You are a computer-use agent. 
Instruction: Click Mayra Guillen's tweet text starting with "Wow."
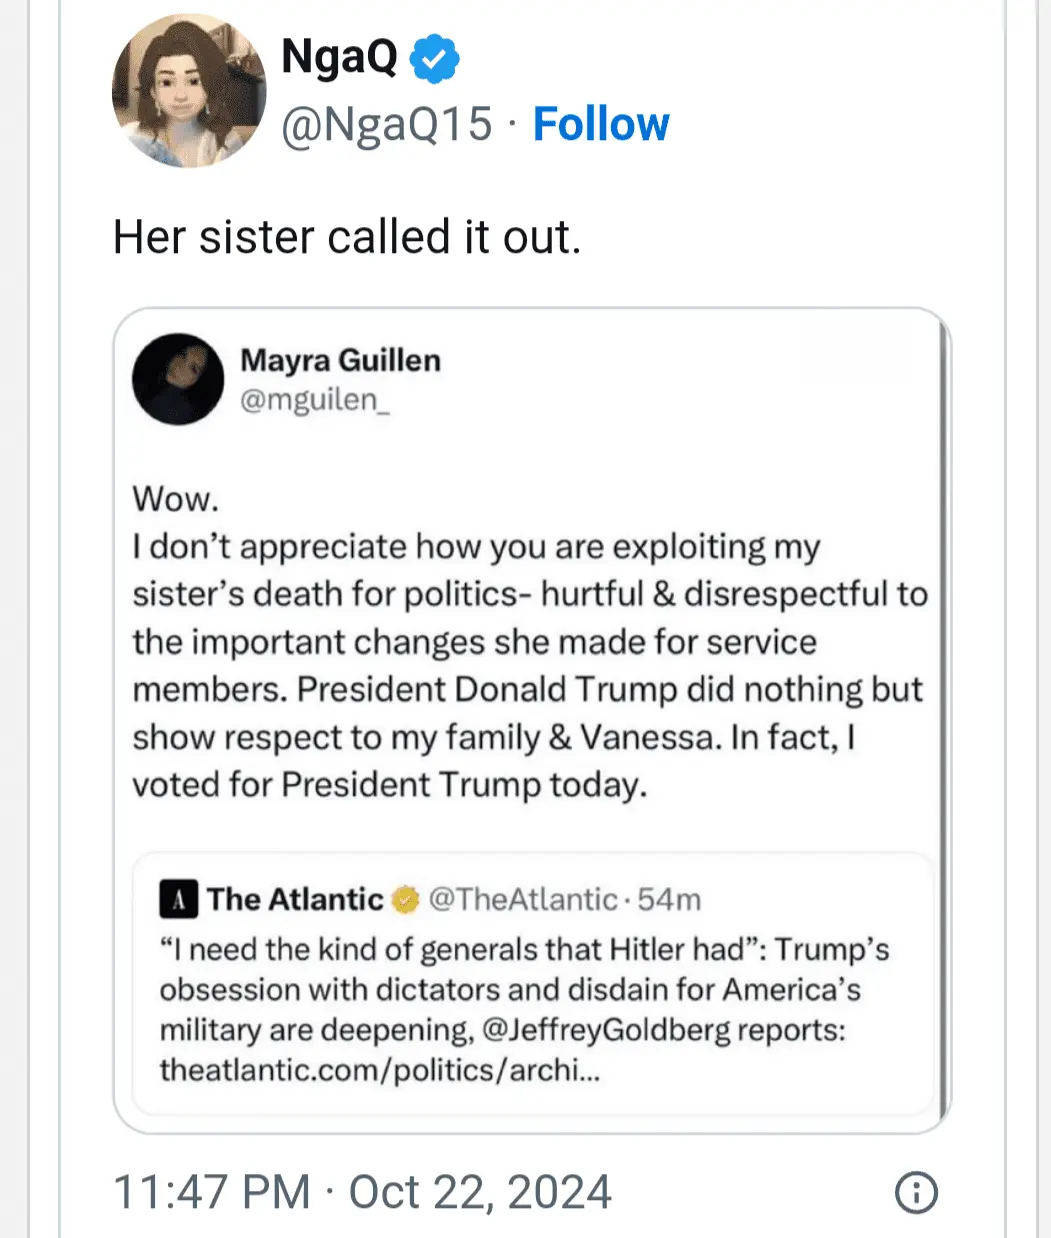[529, 641]
